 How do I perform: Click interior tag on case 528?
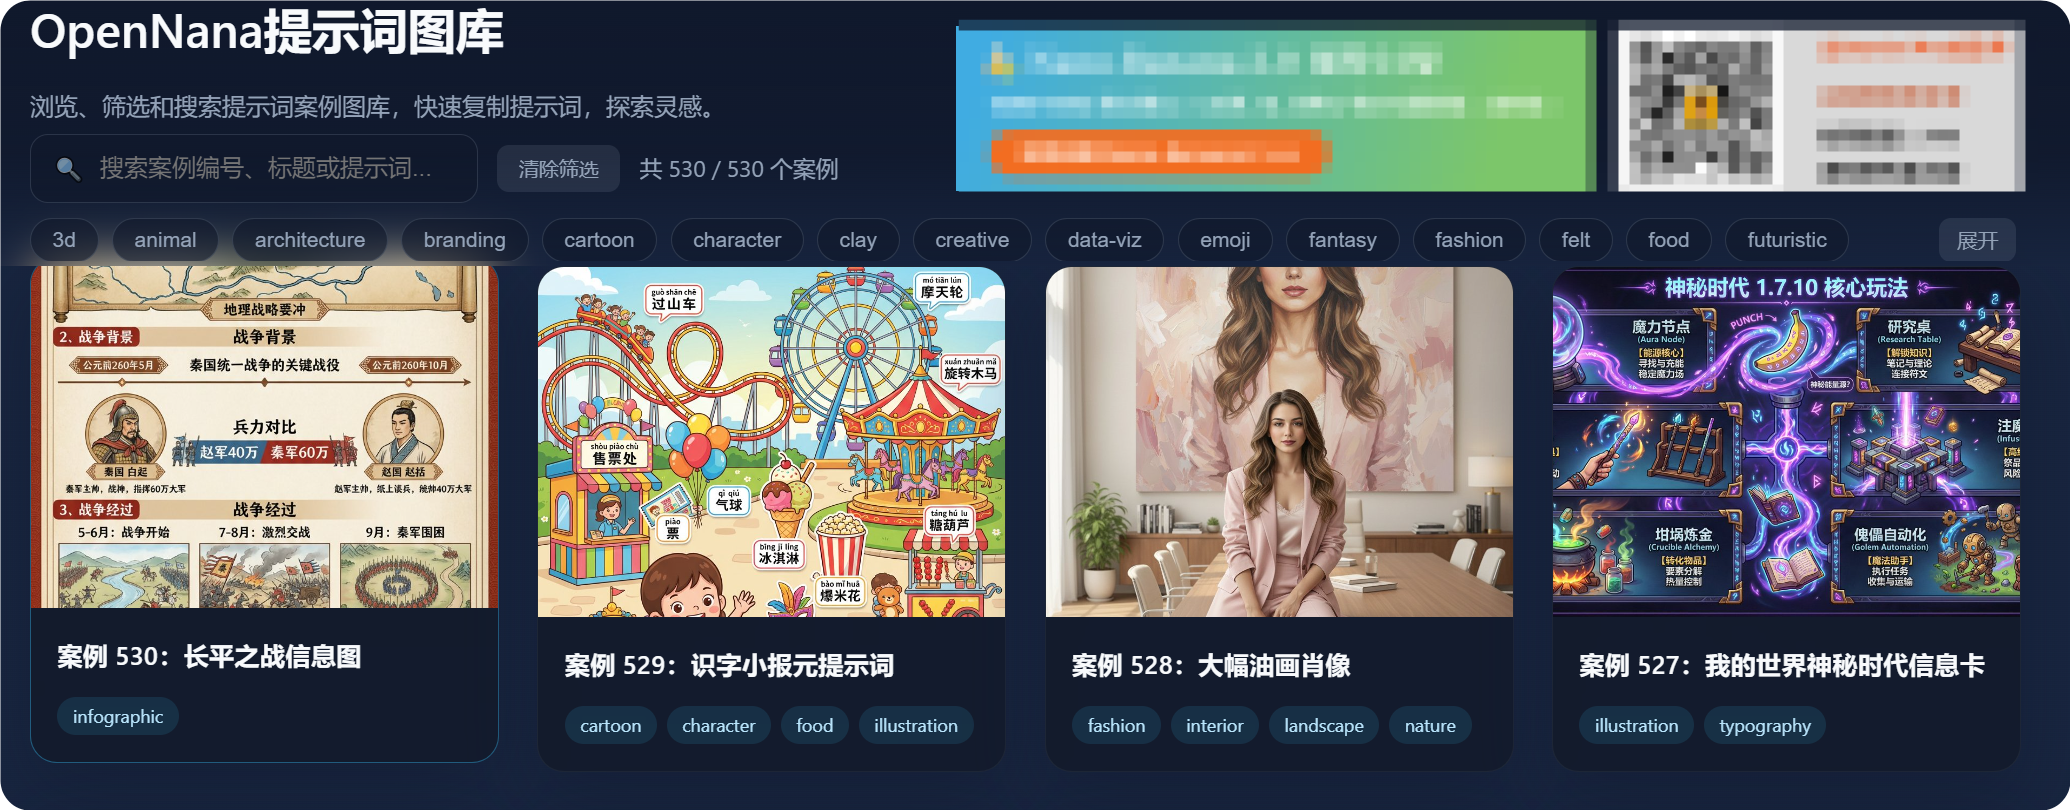point(1215,725)
